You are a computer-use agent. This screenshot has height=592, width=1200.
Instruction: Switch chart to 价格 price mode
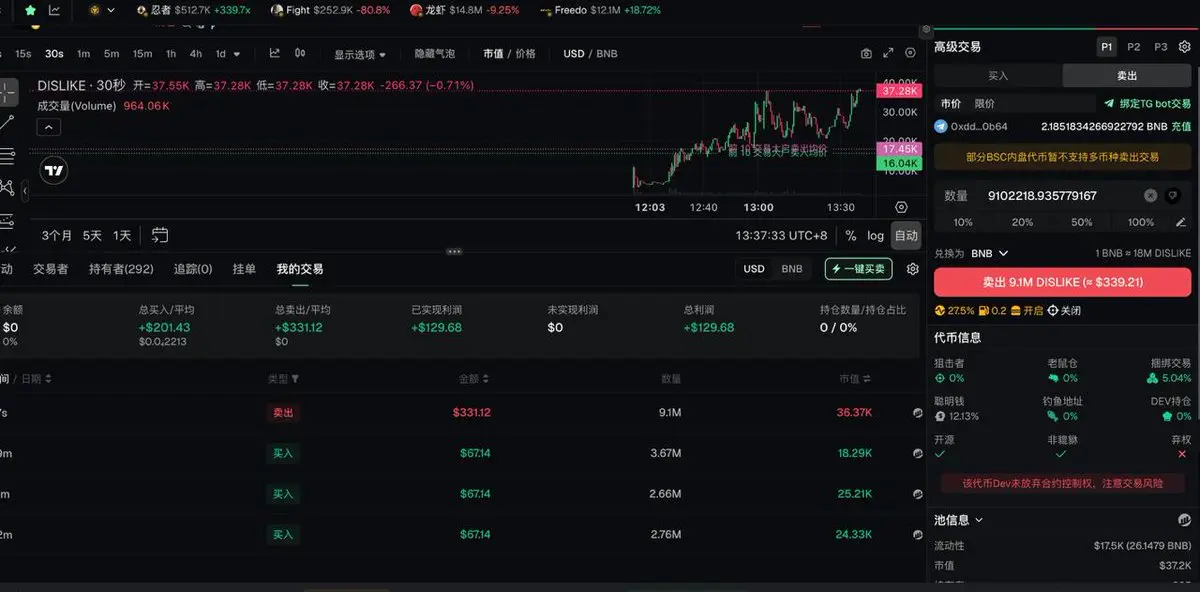coord(526,54)
